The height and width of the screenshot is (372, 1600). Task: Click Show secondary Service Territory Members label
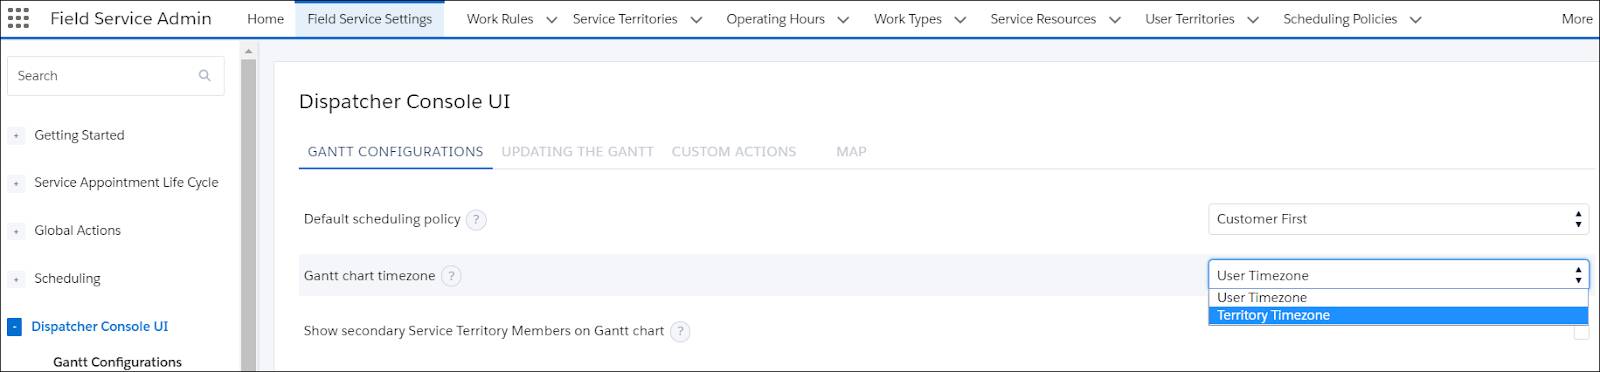point(484,331)
